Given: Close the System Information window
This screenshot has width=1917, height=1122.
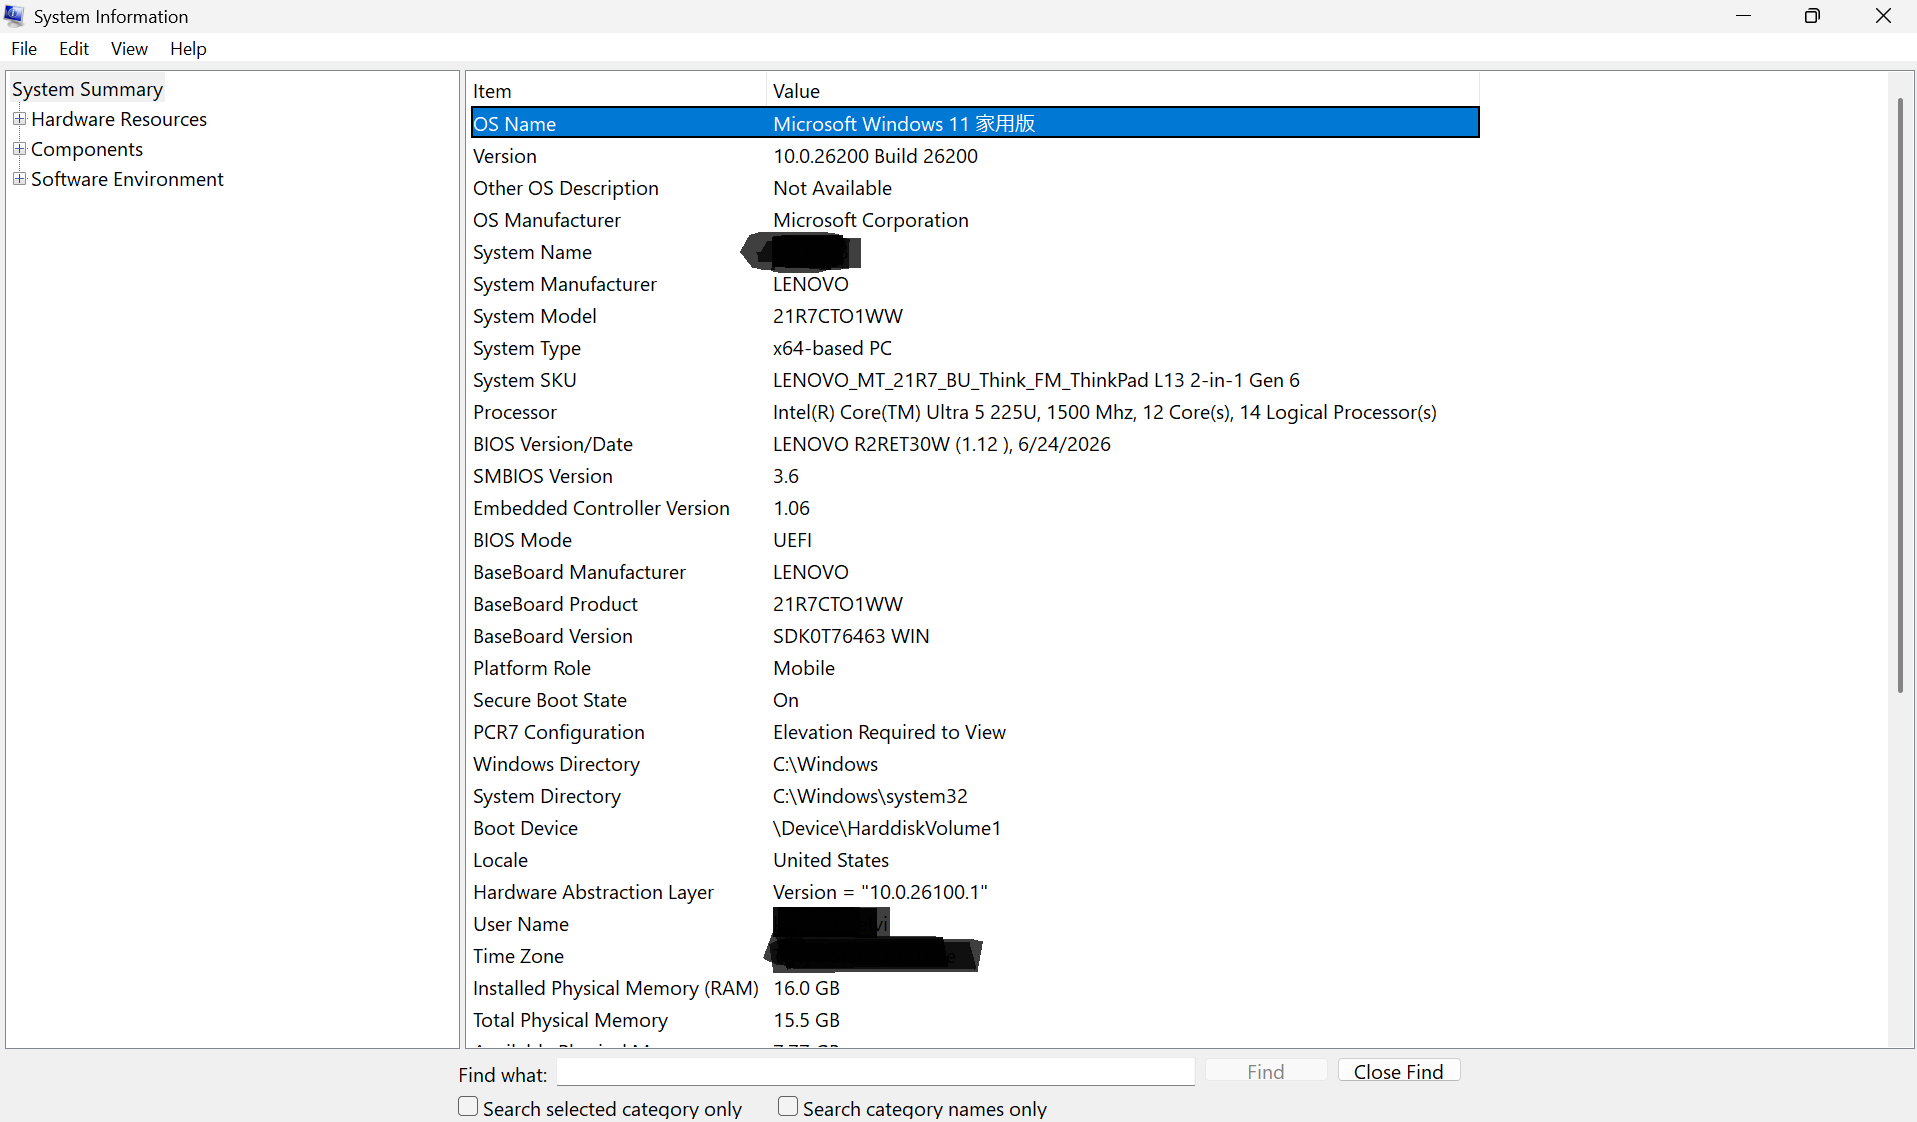Looking at the screenshot, I should click(1882, 16).
